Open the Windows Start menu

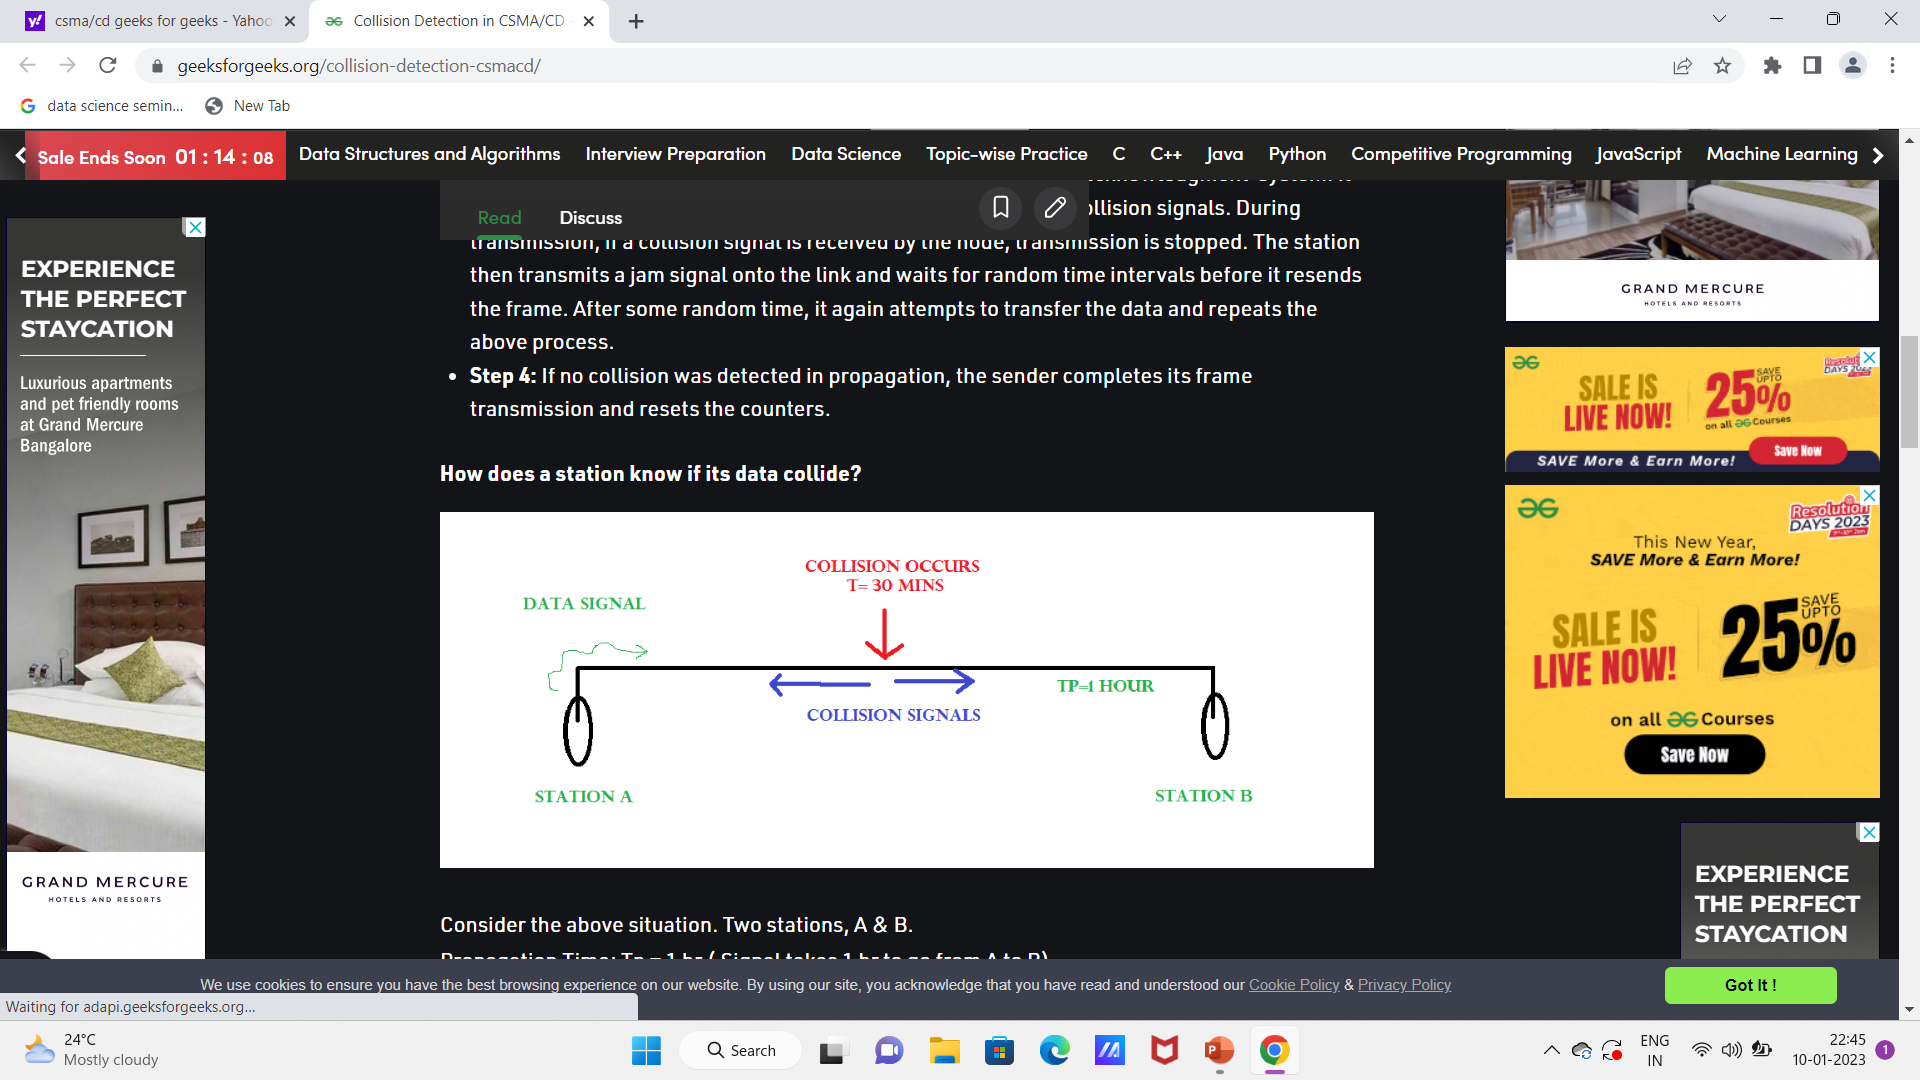(x=646, y=1050)
